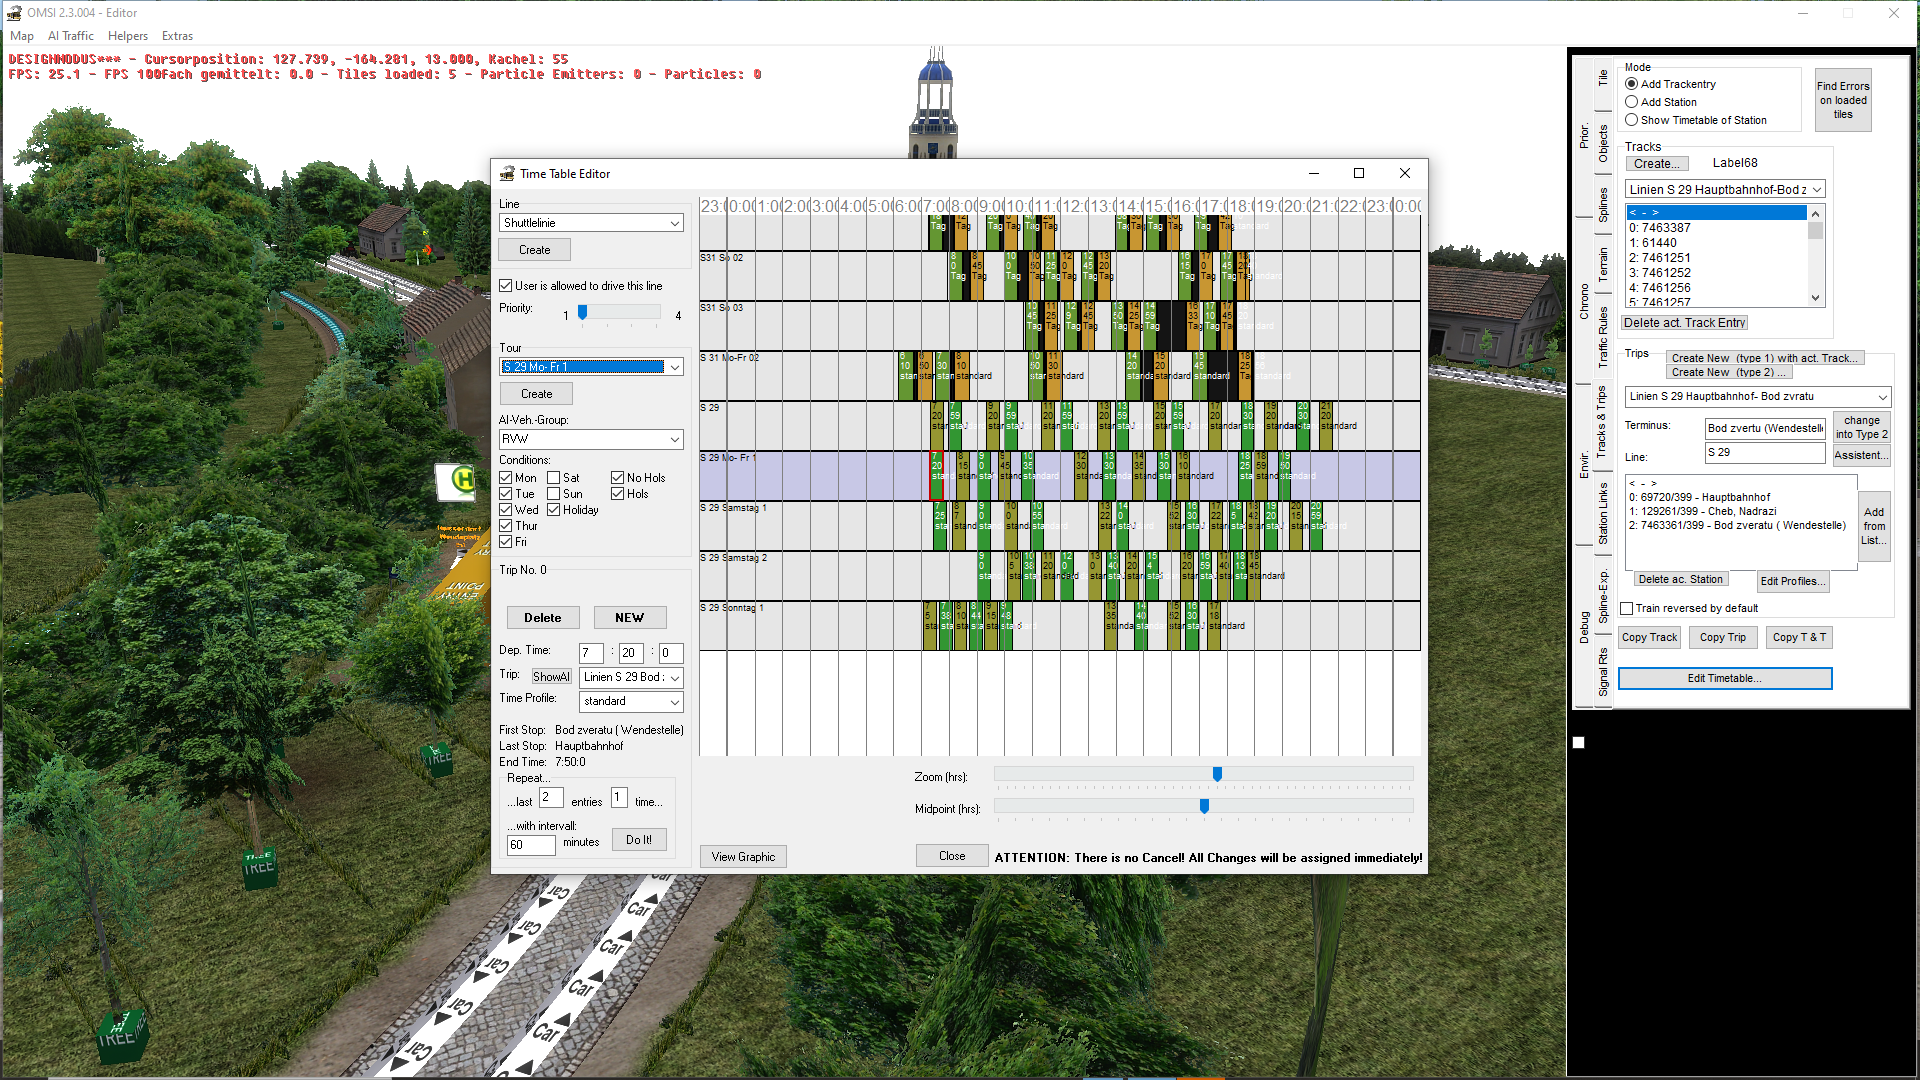This screenshot has width=1920, height=1080.
Task: Click the Time Table Editor window icon
Action: (x=507, y=173)
